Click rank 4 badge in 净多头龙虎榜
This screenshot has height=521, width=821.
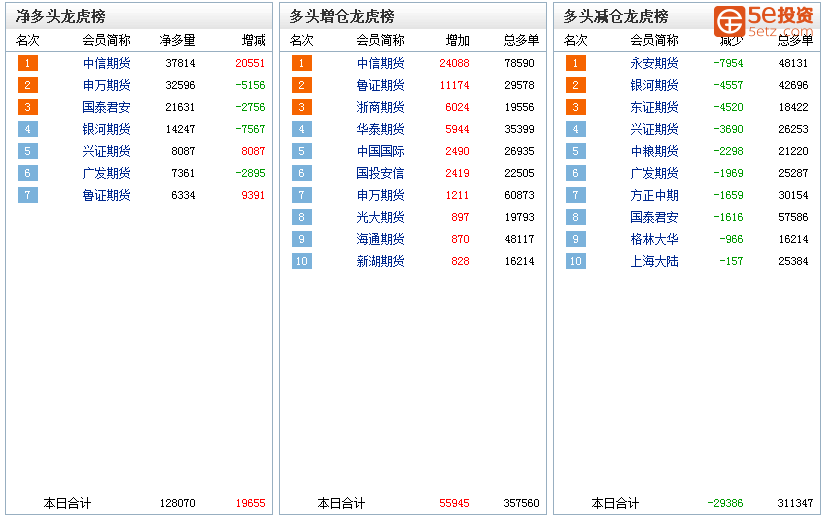(x=28, y=129)
